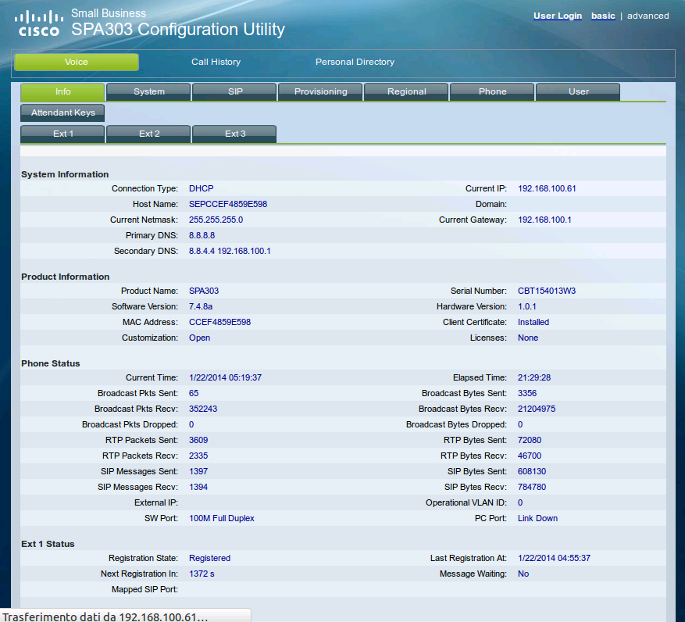Click product name value SPA303
The image size is (685, 622).
[204, 291]
